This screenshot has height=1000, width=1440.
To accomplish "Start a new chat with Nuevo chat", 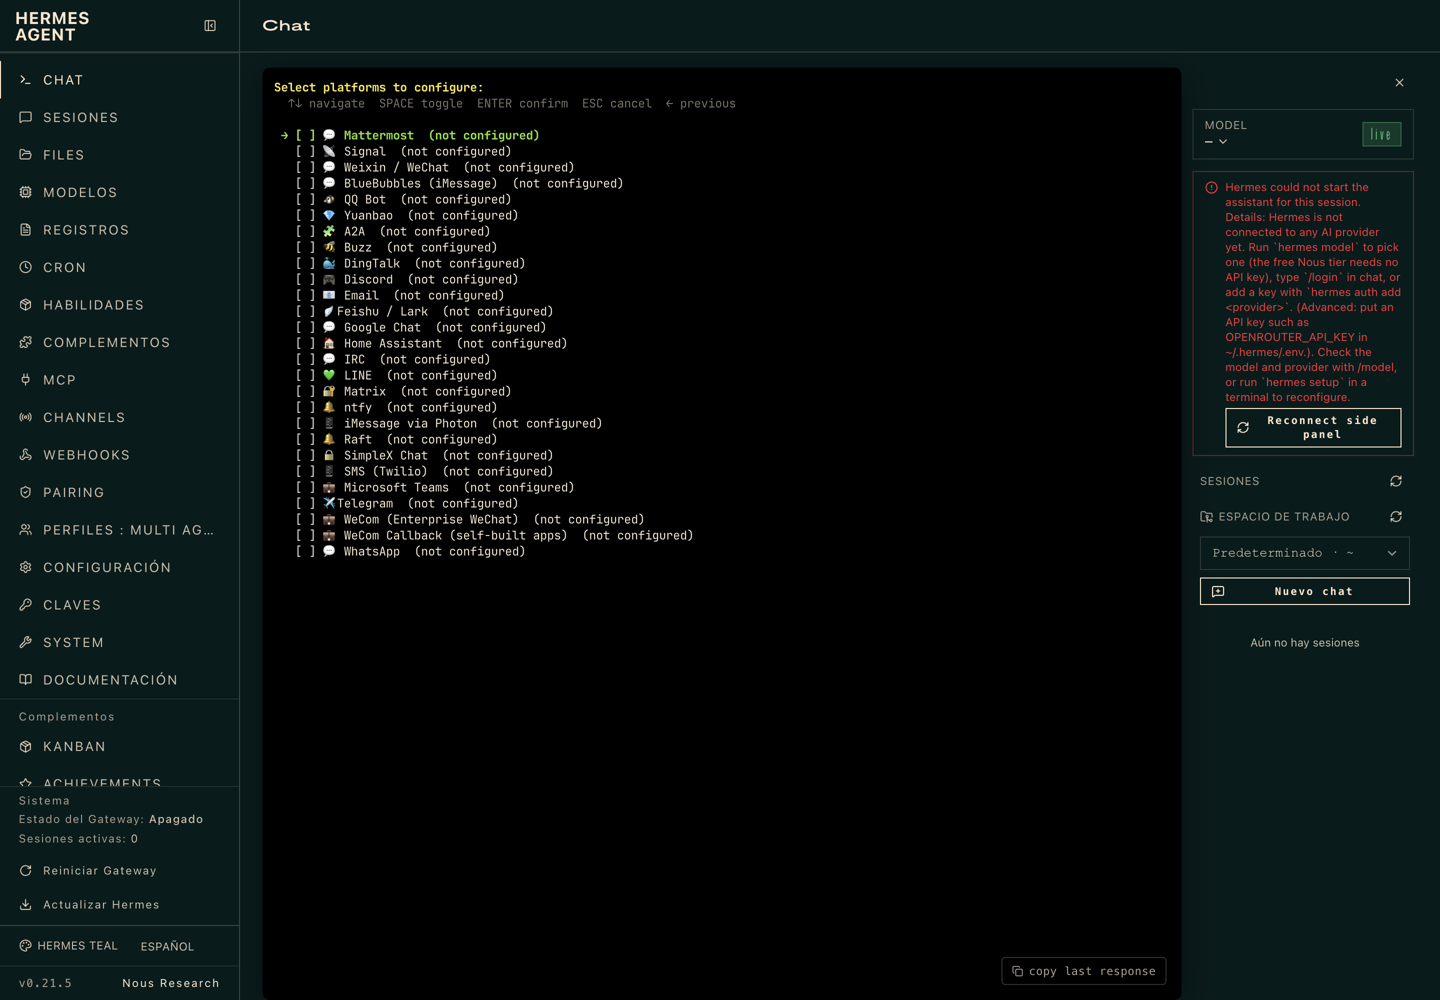I will click(1305, 591).
